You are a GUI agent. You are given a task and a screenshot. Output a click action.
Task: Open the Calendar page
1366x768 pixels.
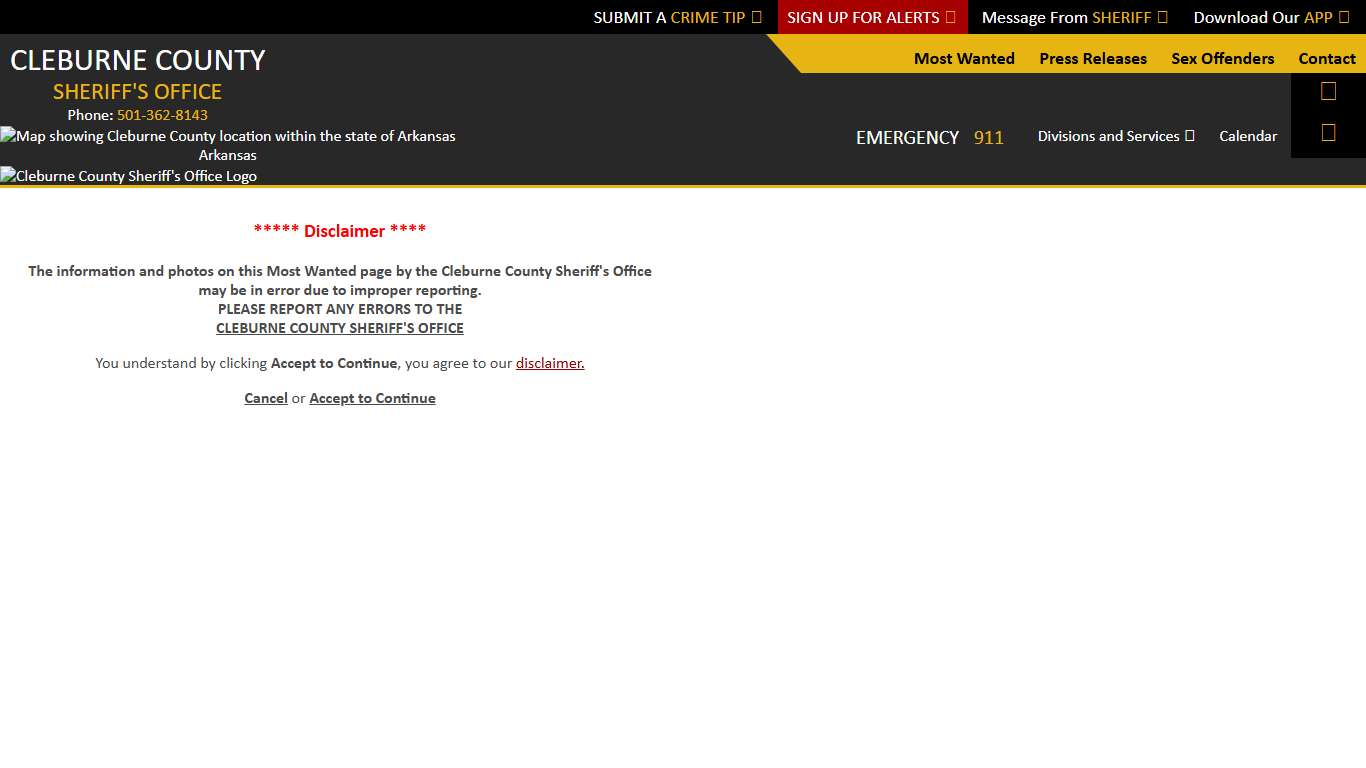(1247, 136)
